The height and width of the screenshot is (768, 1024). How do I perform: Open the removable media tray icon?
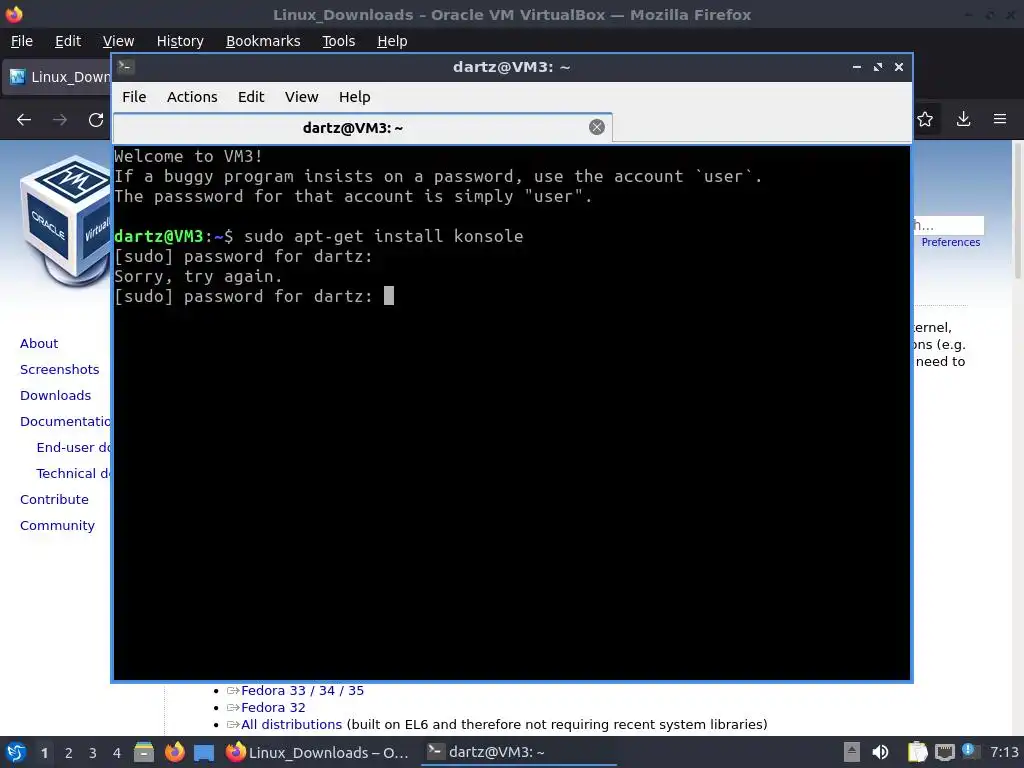[851, 752]
